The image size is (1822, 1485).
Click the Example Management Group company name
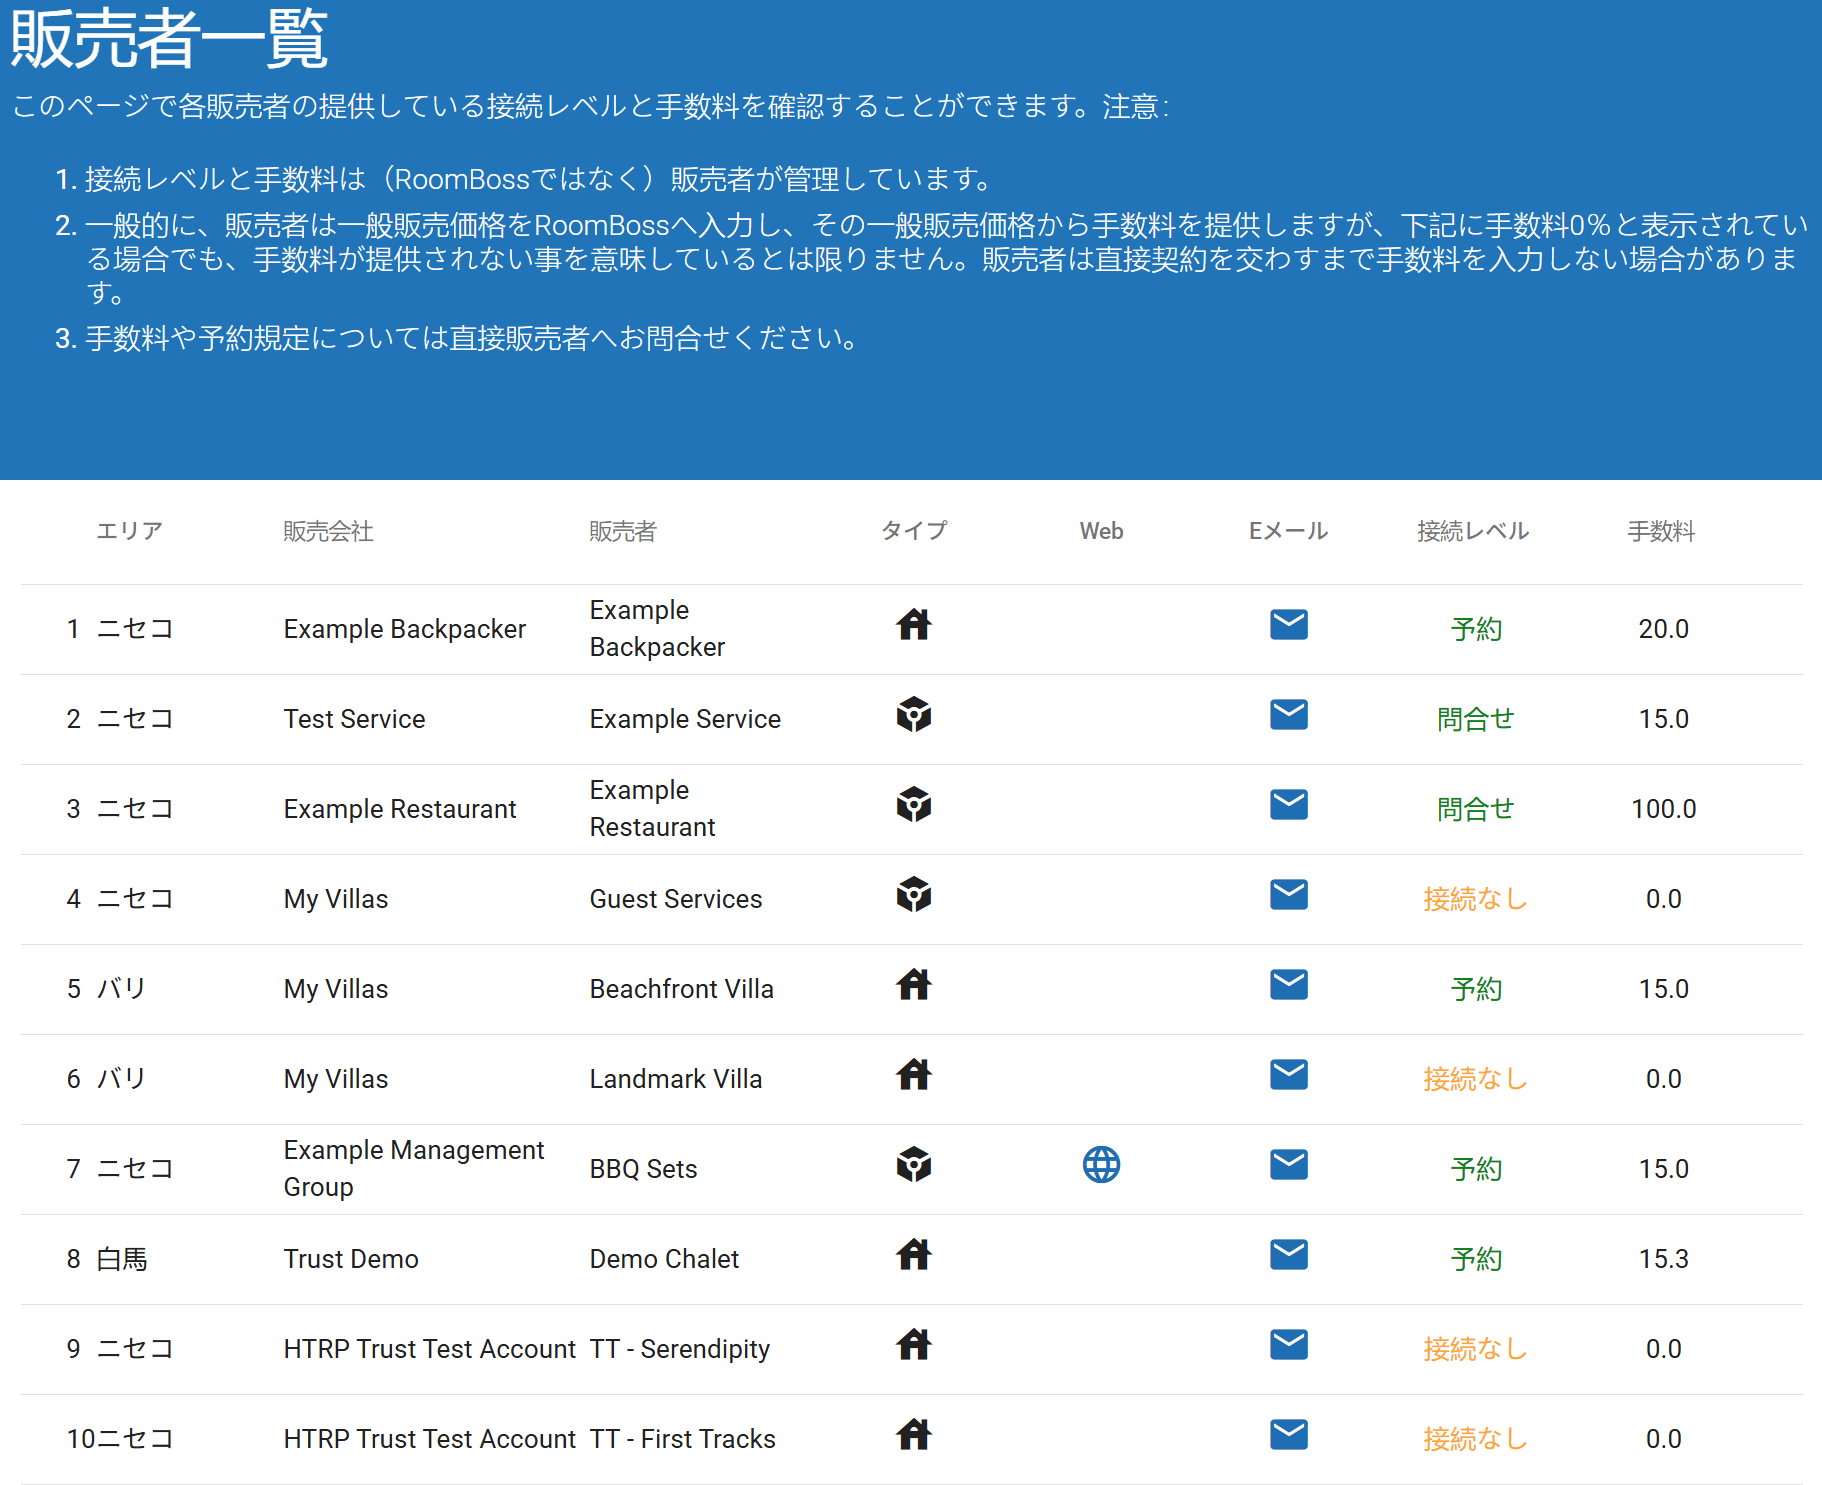click(413, 1168)
